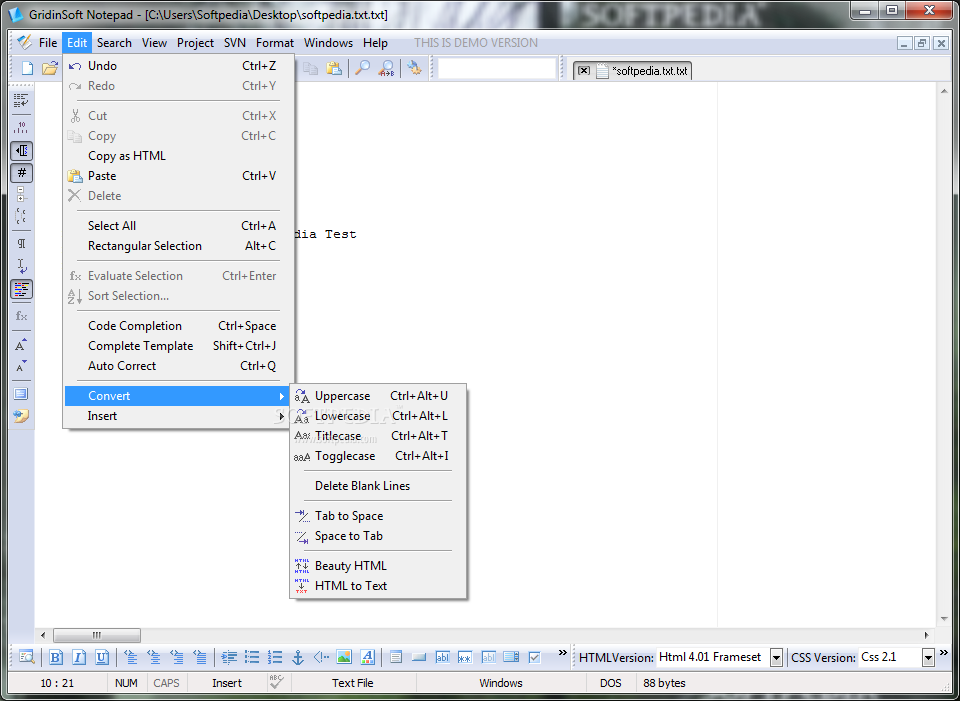Click the horizontal scrollbar thumb
The width and height of the screenshot is (960, 701).
tap(97, 635)
